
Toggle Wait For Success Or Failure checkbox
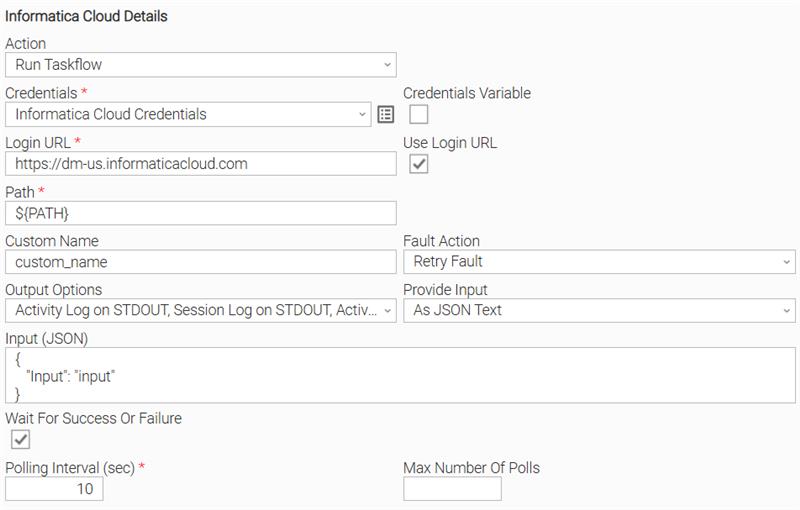coord(20,439)
